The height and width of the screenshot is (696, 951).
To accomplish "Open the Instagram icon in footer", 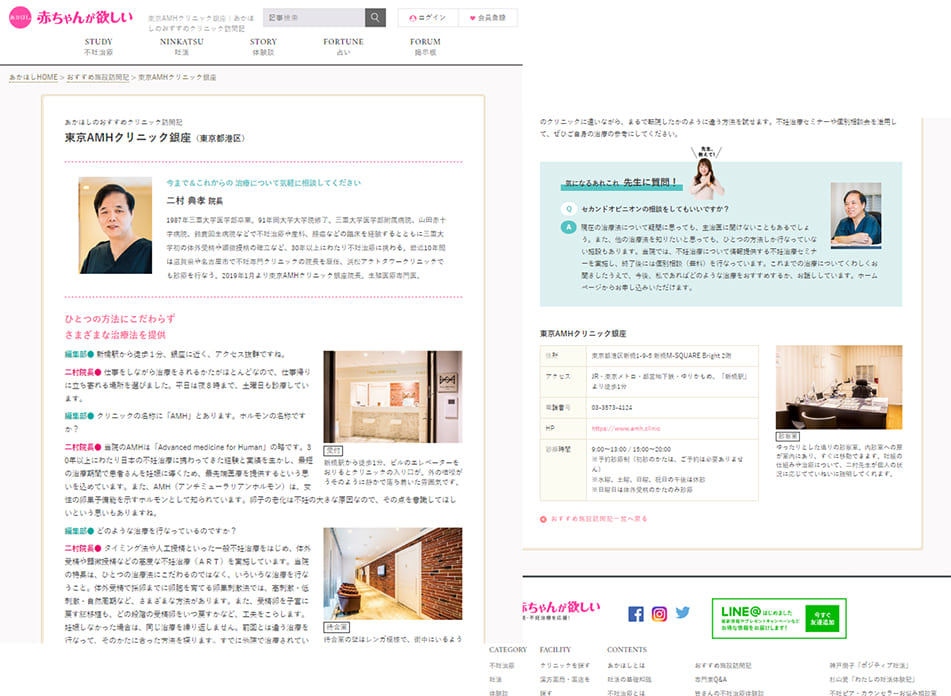I will [659, 614].
